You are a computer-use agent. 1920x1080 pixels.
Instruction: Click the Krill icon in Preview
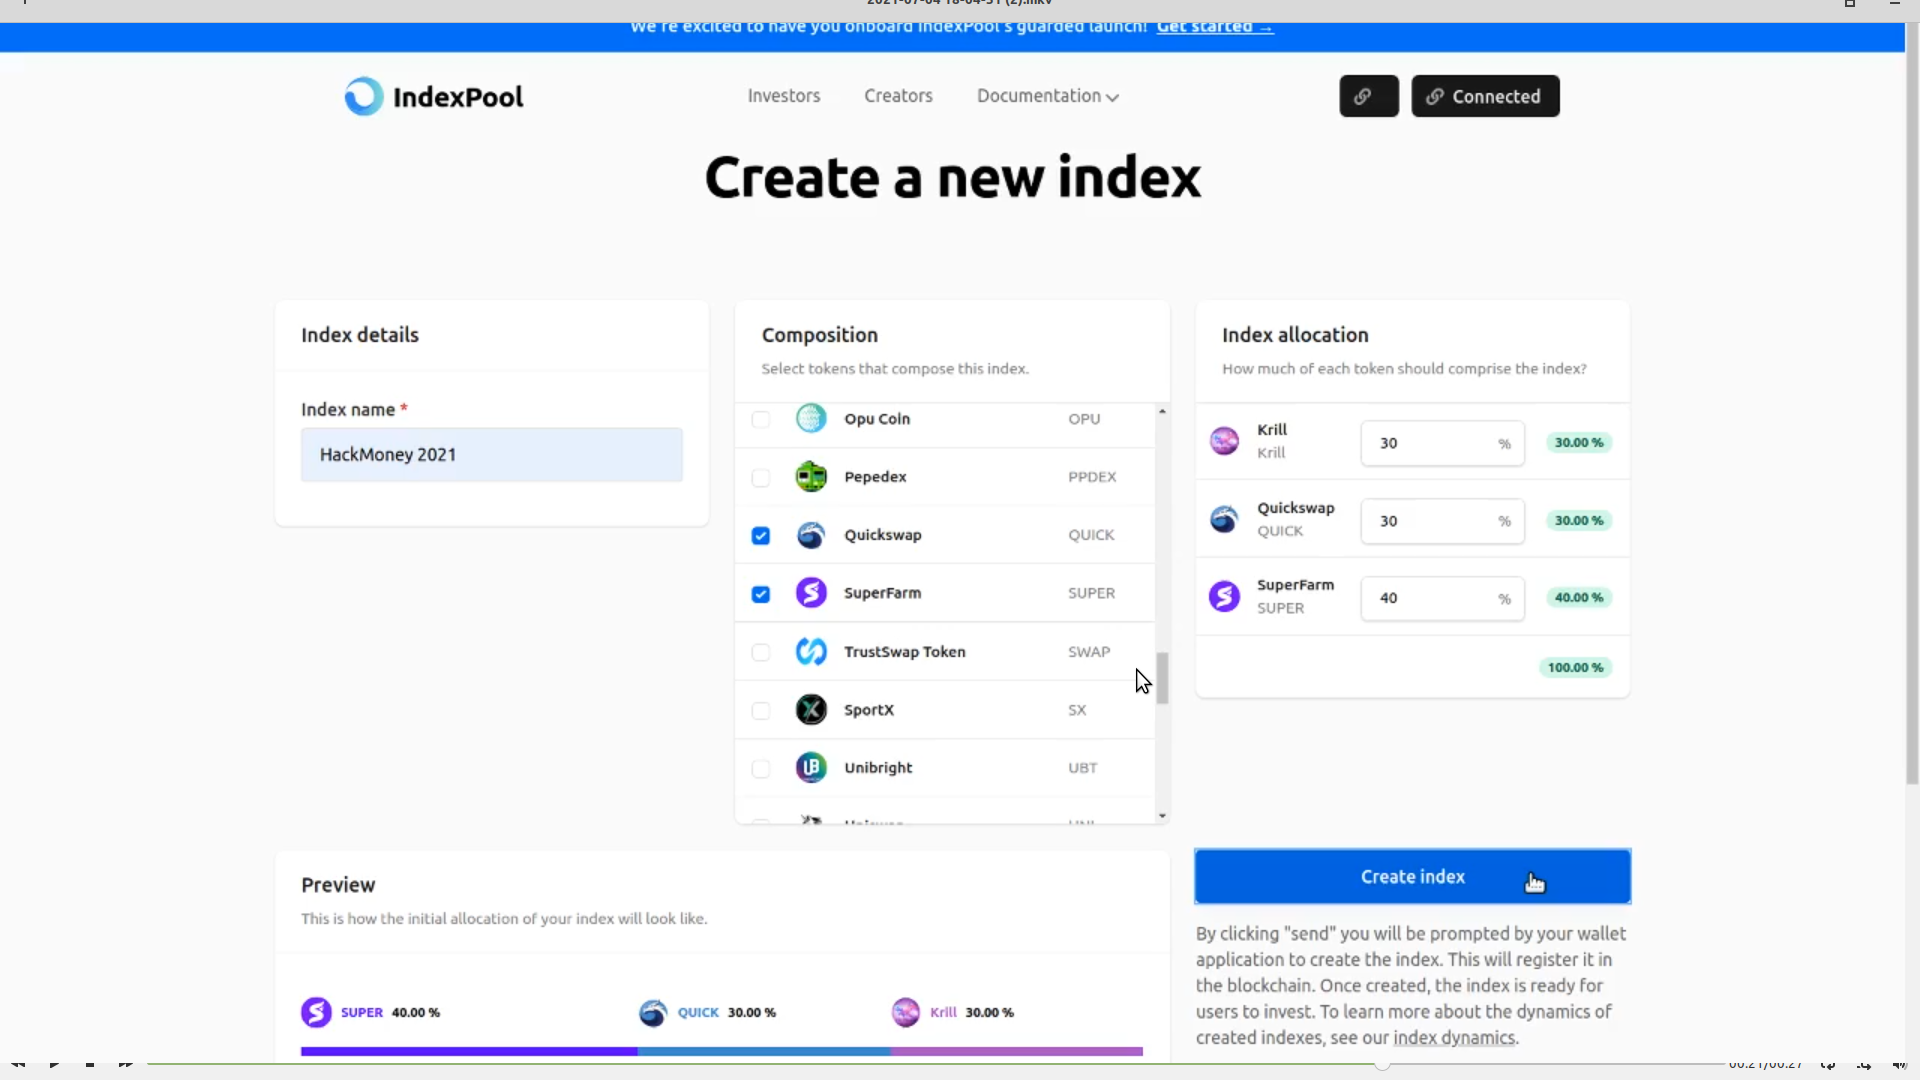[906, 1012]
